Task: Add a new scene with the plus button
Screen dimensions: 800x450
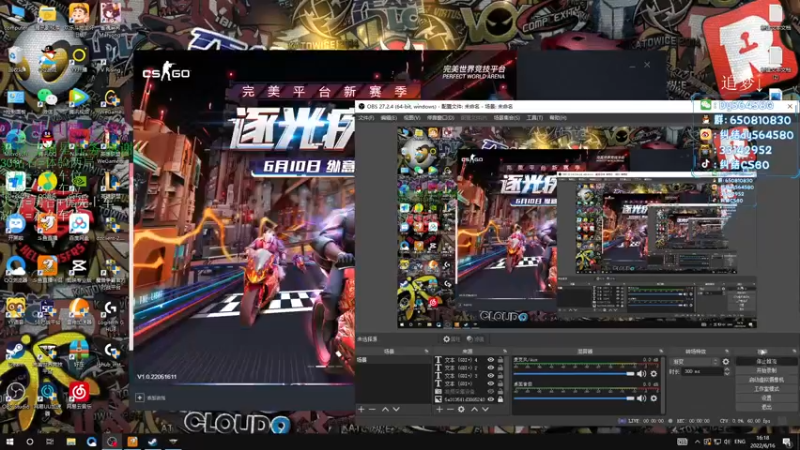Action: (361, 409)
